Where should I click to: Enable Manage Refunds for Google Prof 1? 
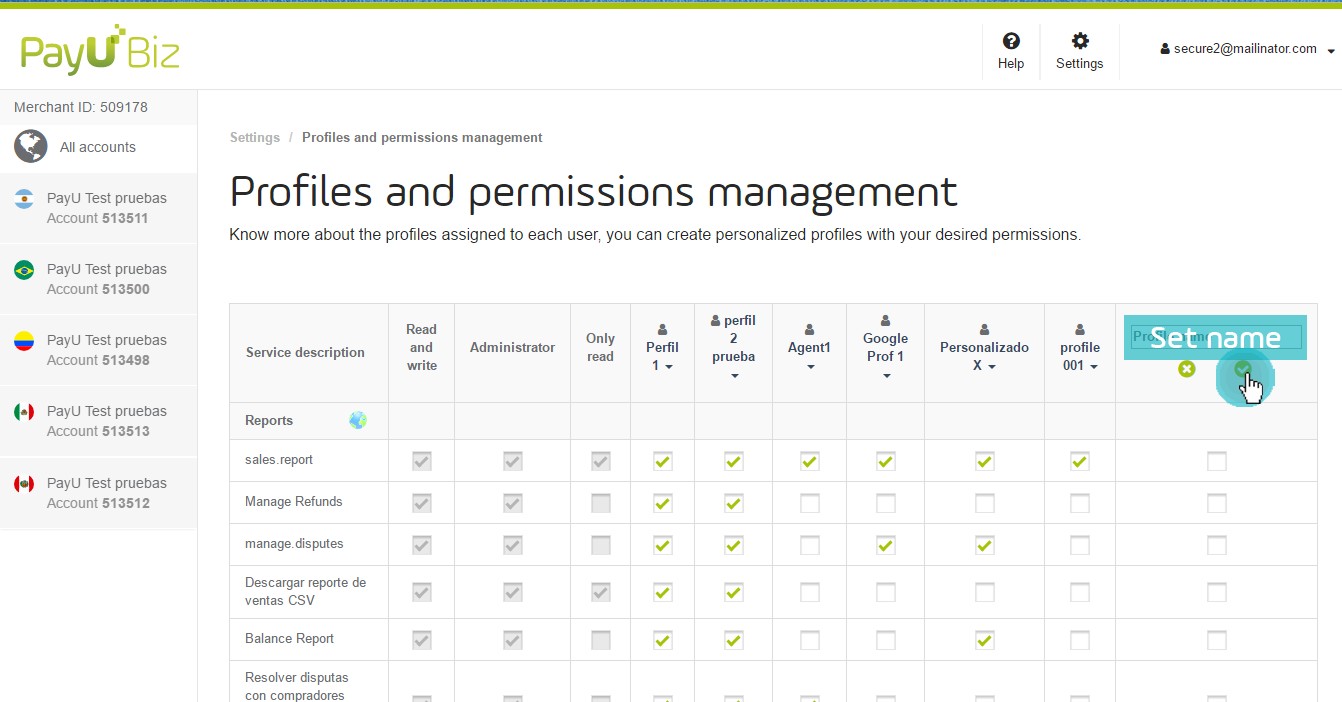pyautogui.click(x=886, y=503)
